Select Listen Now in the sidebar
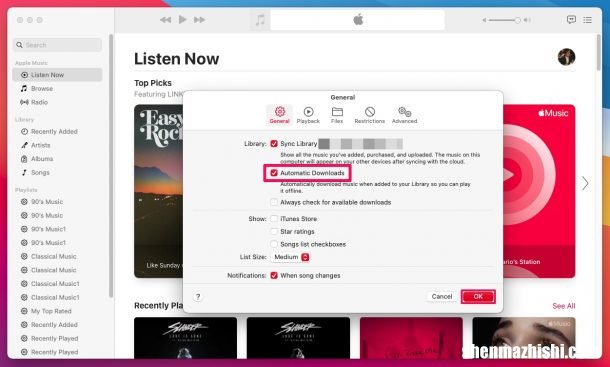Image resolution: width=610 pixels, height=367 pixels. [58, 75]
